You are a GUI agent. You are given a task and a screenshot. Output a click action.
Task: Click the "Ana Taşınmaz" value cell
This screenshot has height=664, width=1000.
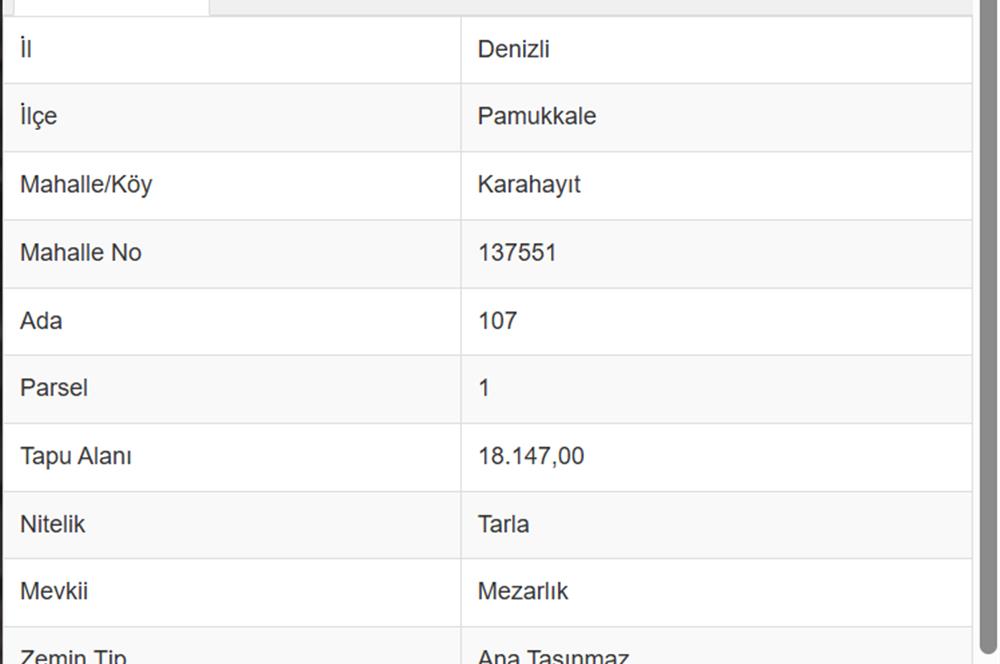[553, 655]
